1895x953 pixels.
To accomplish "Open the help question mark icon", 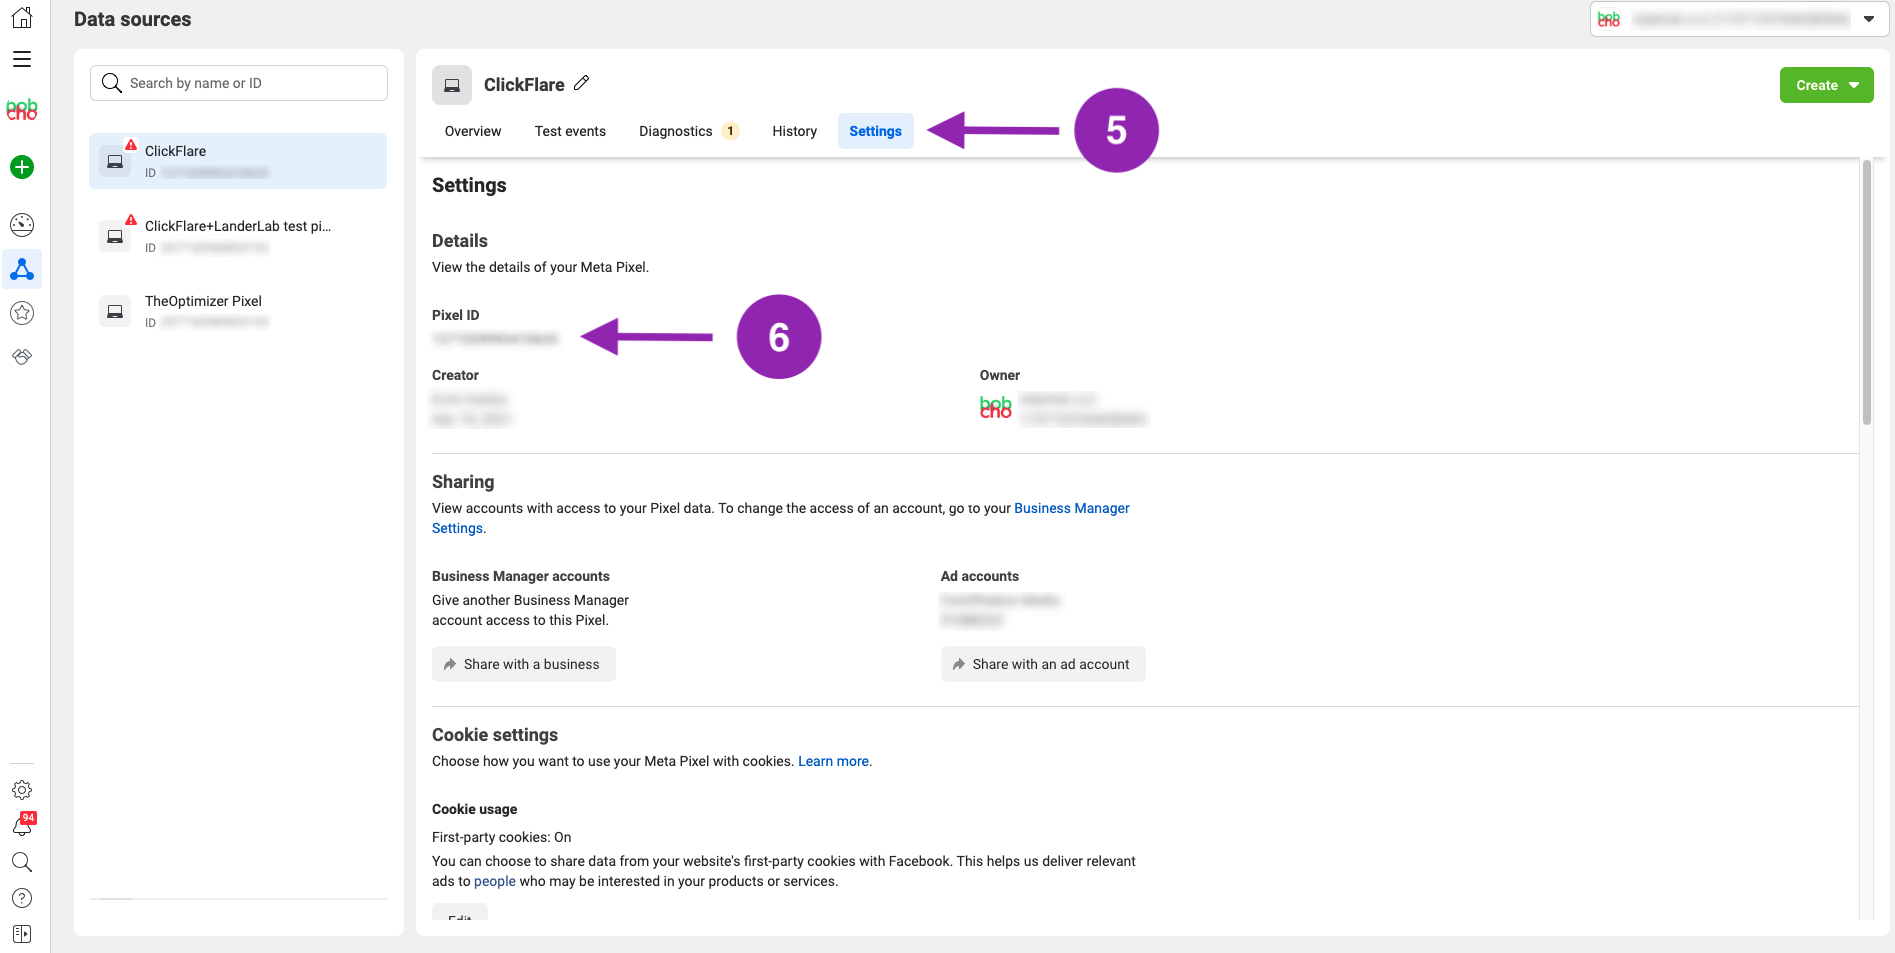I will pyautogui.click(x=22, y=898).
